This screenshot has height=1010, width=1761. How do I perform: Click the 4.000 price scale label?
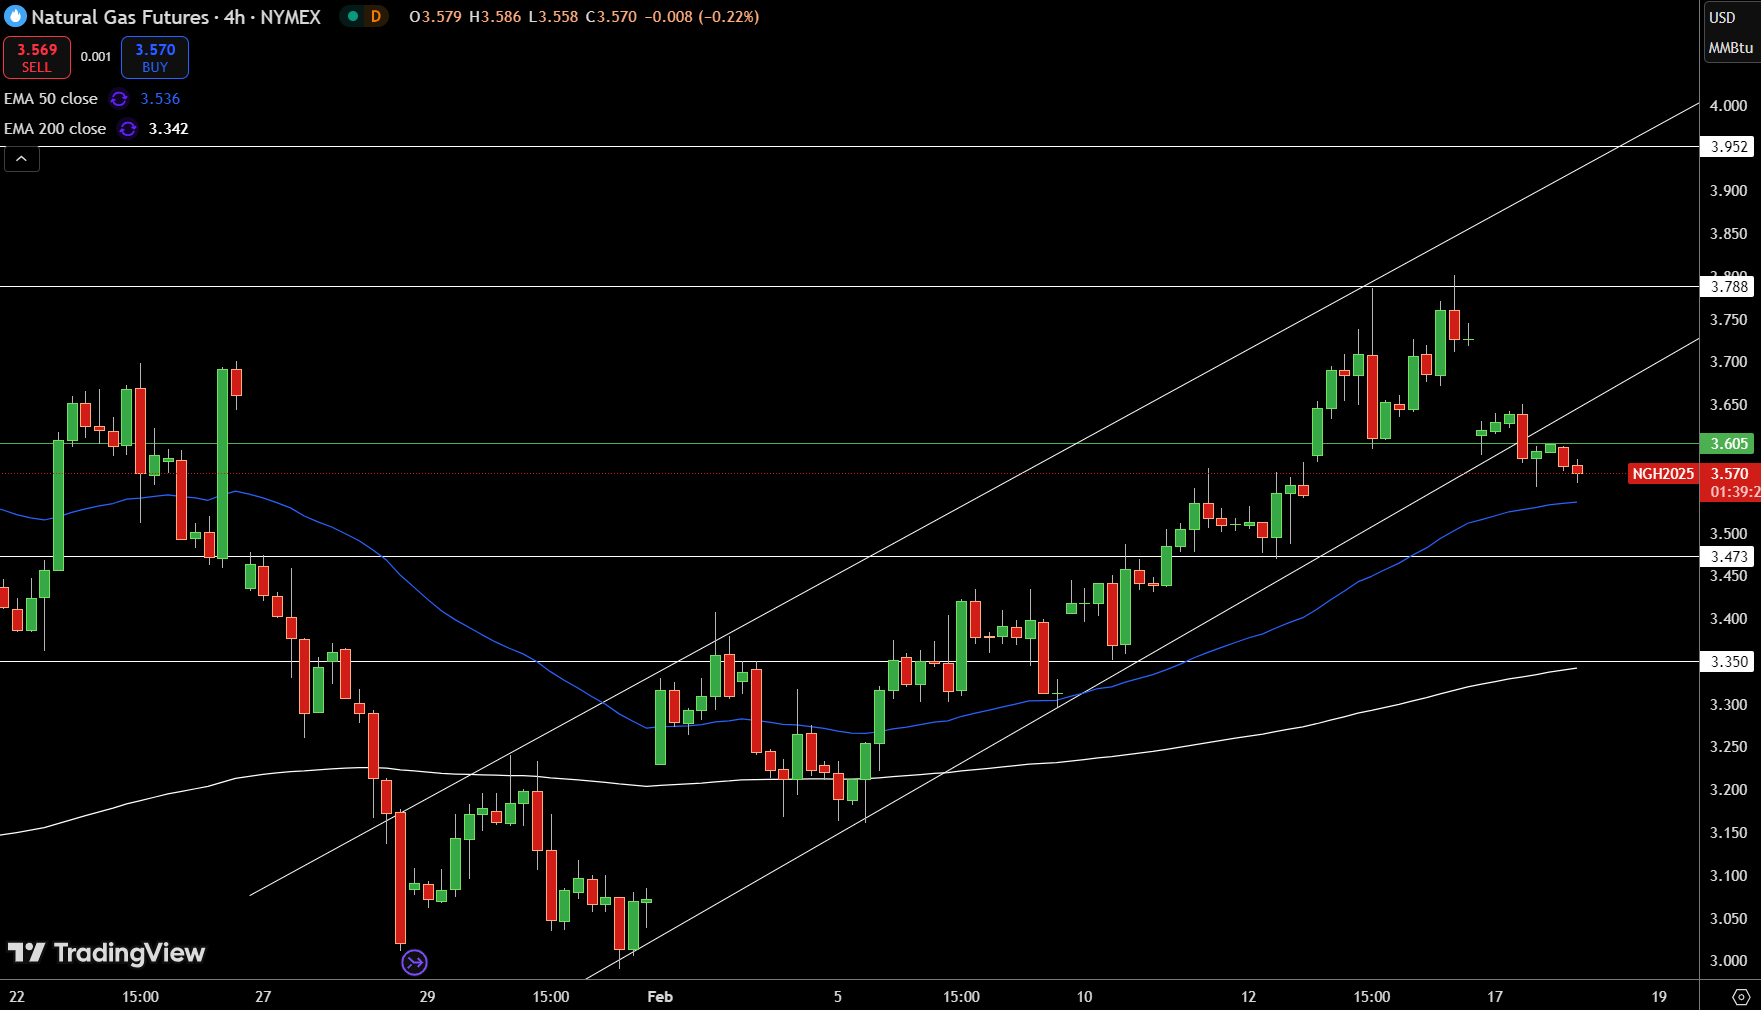click(x=1729, y=106)
